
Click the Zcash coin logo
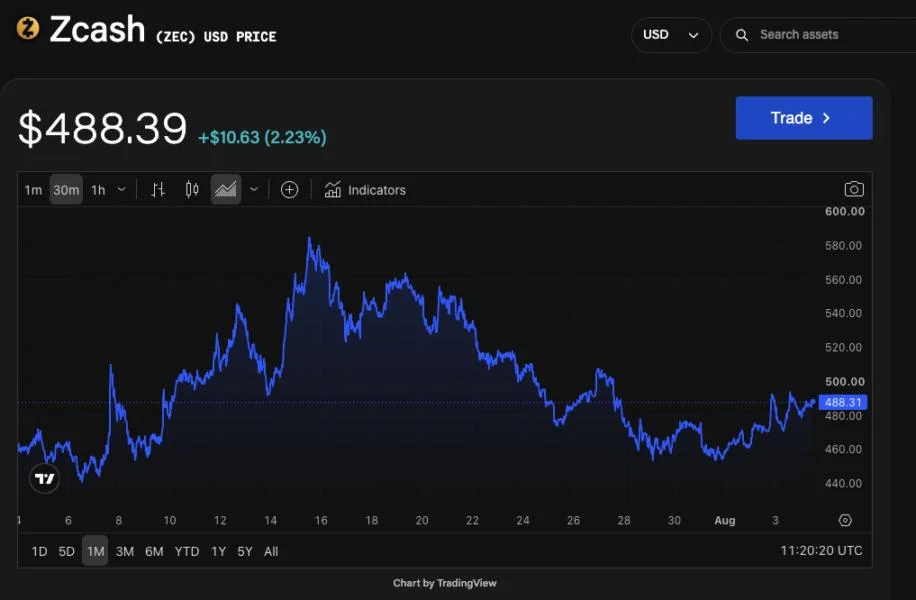[27, 28]
